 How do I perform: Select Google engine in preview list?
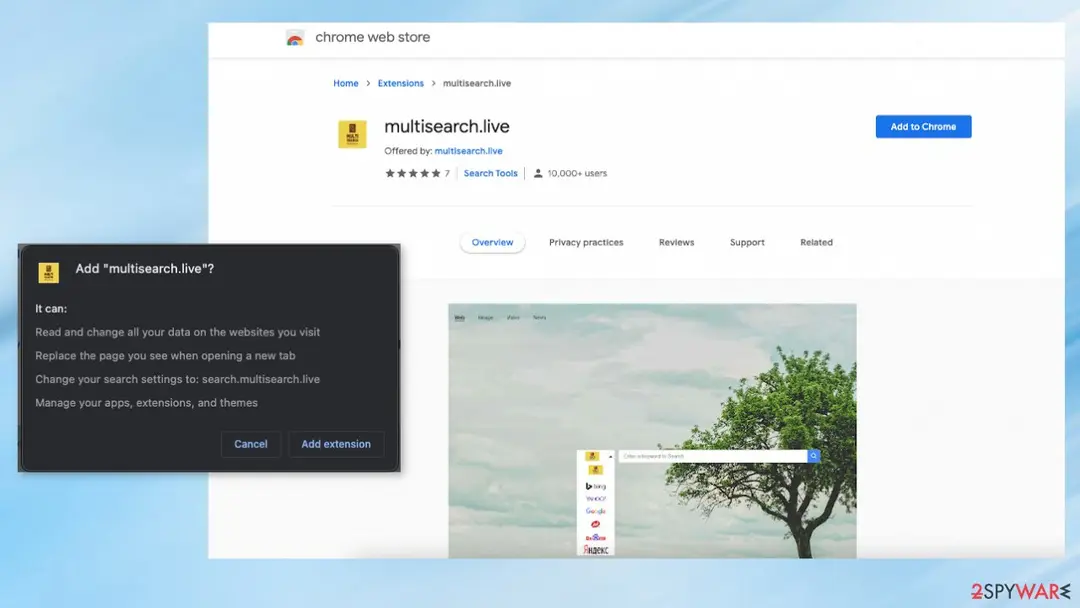pyautogui.click(x=595, y=511)
